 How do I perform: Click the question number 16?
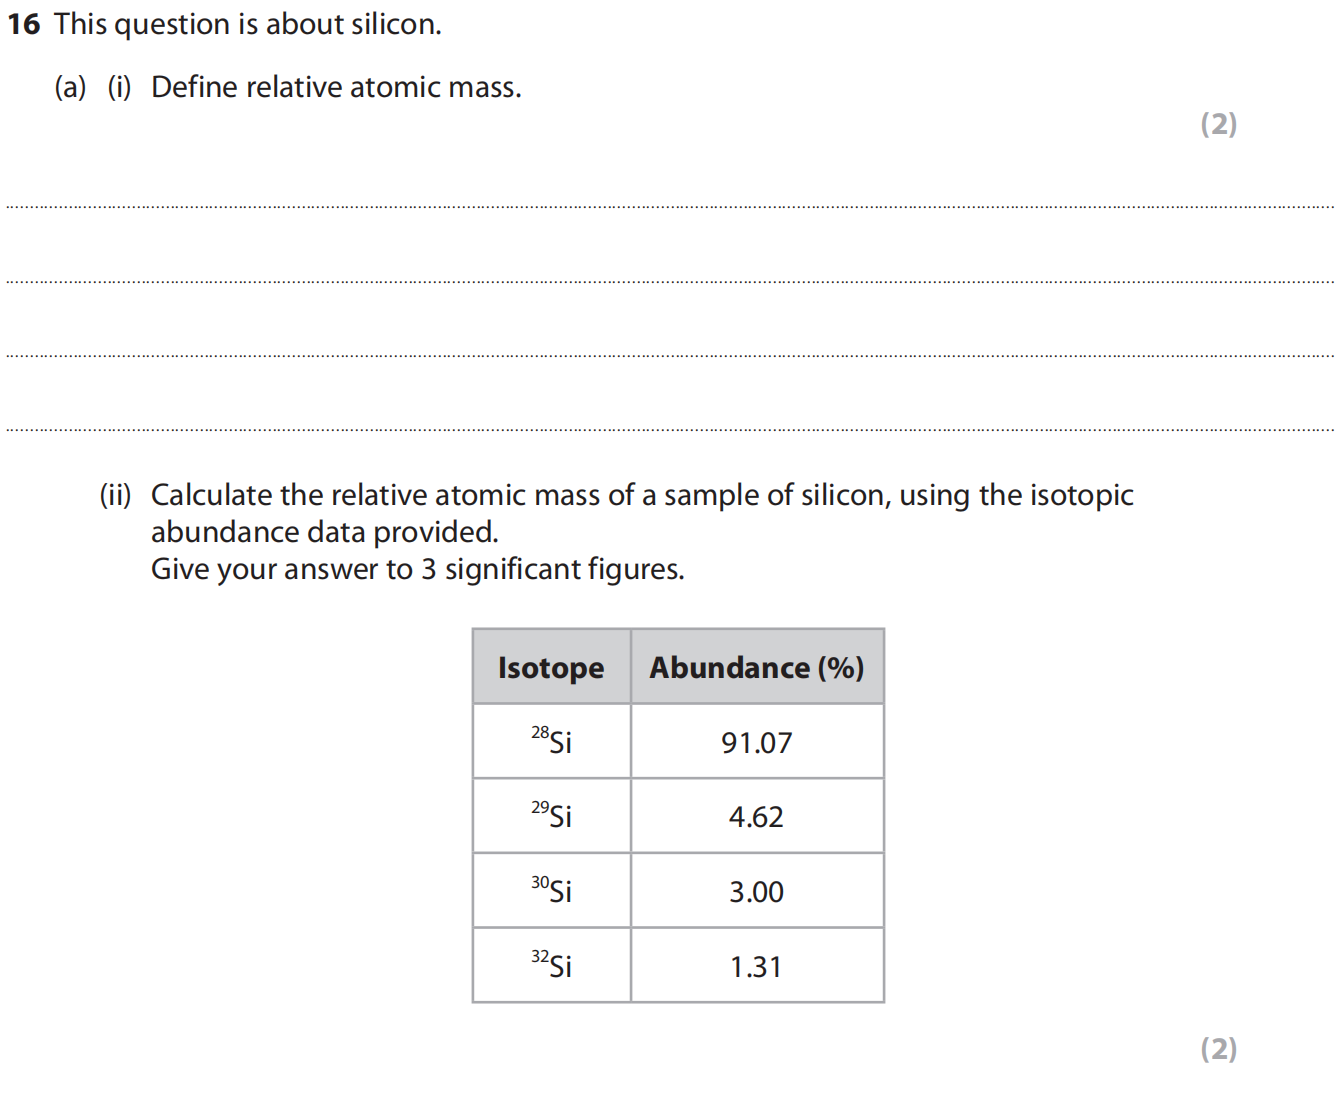click(23, 24)
